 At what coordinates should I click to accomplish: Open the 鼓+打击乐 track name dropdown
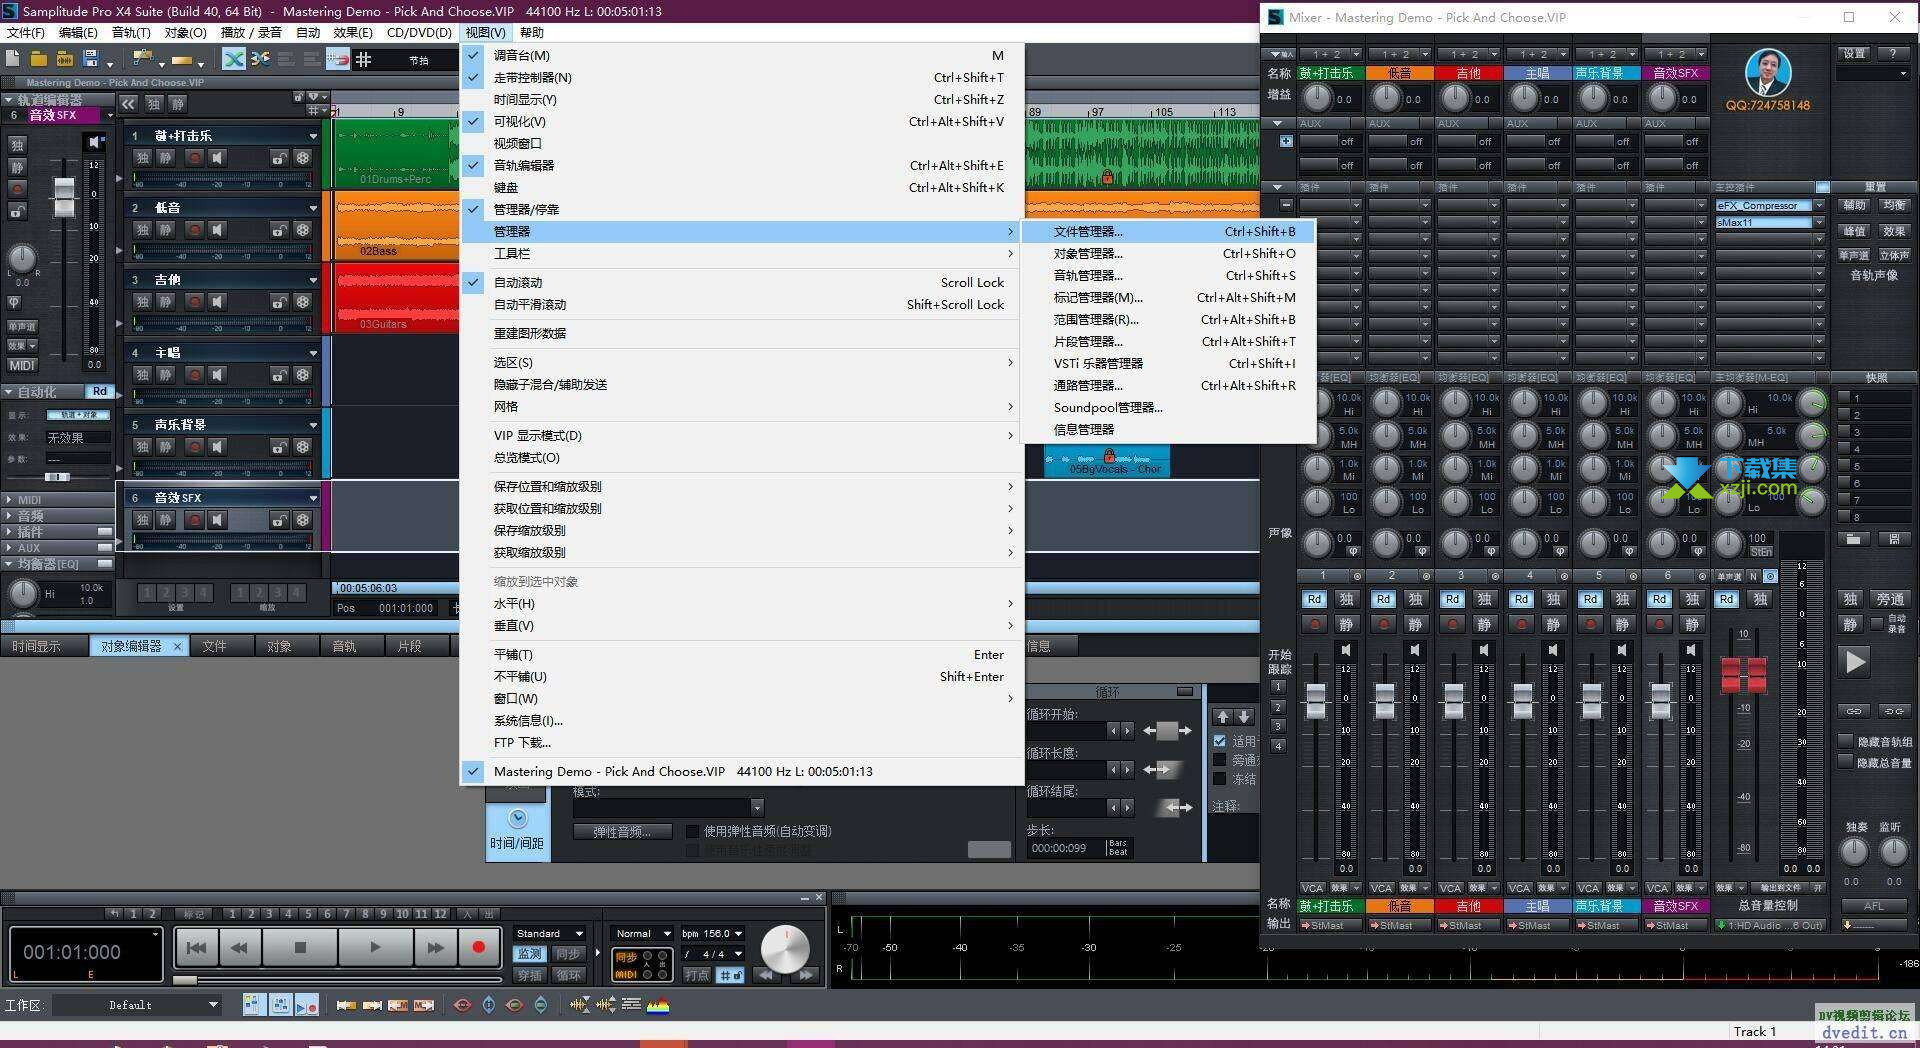312,136
